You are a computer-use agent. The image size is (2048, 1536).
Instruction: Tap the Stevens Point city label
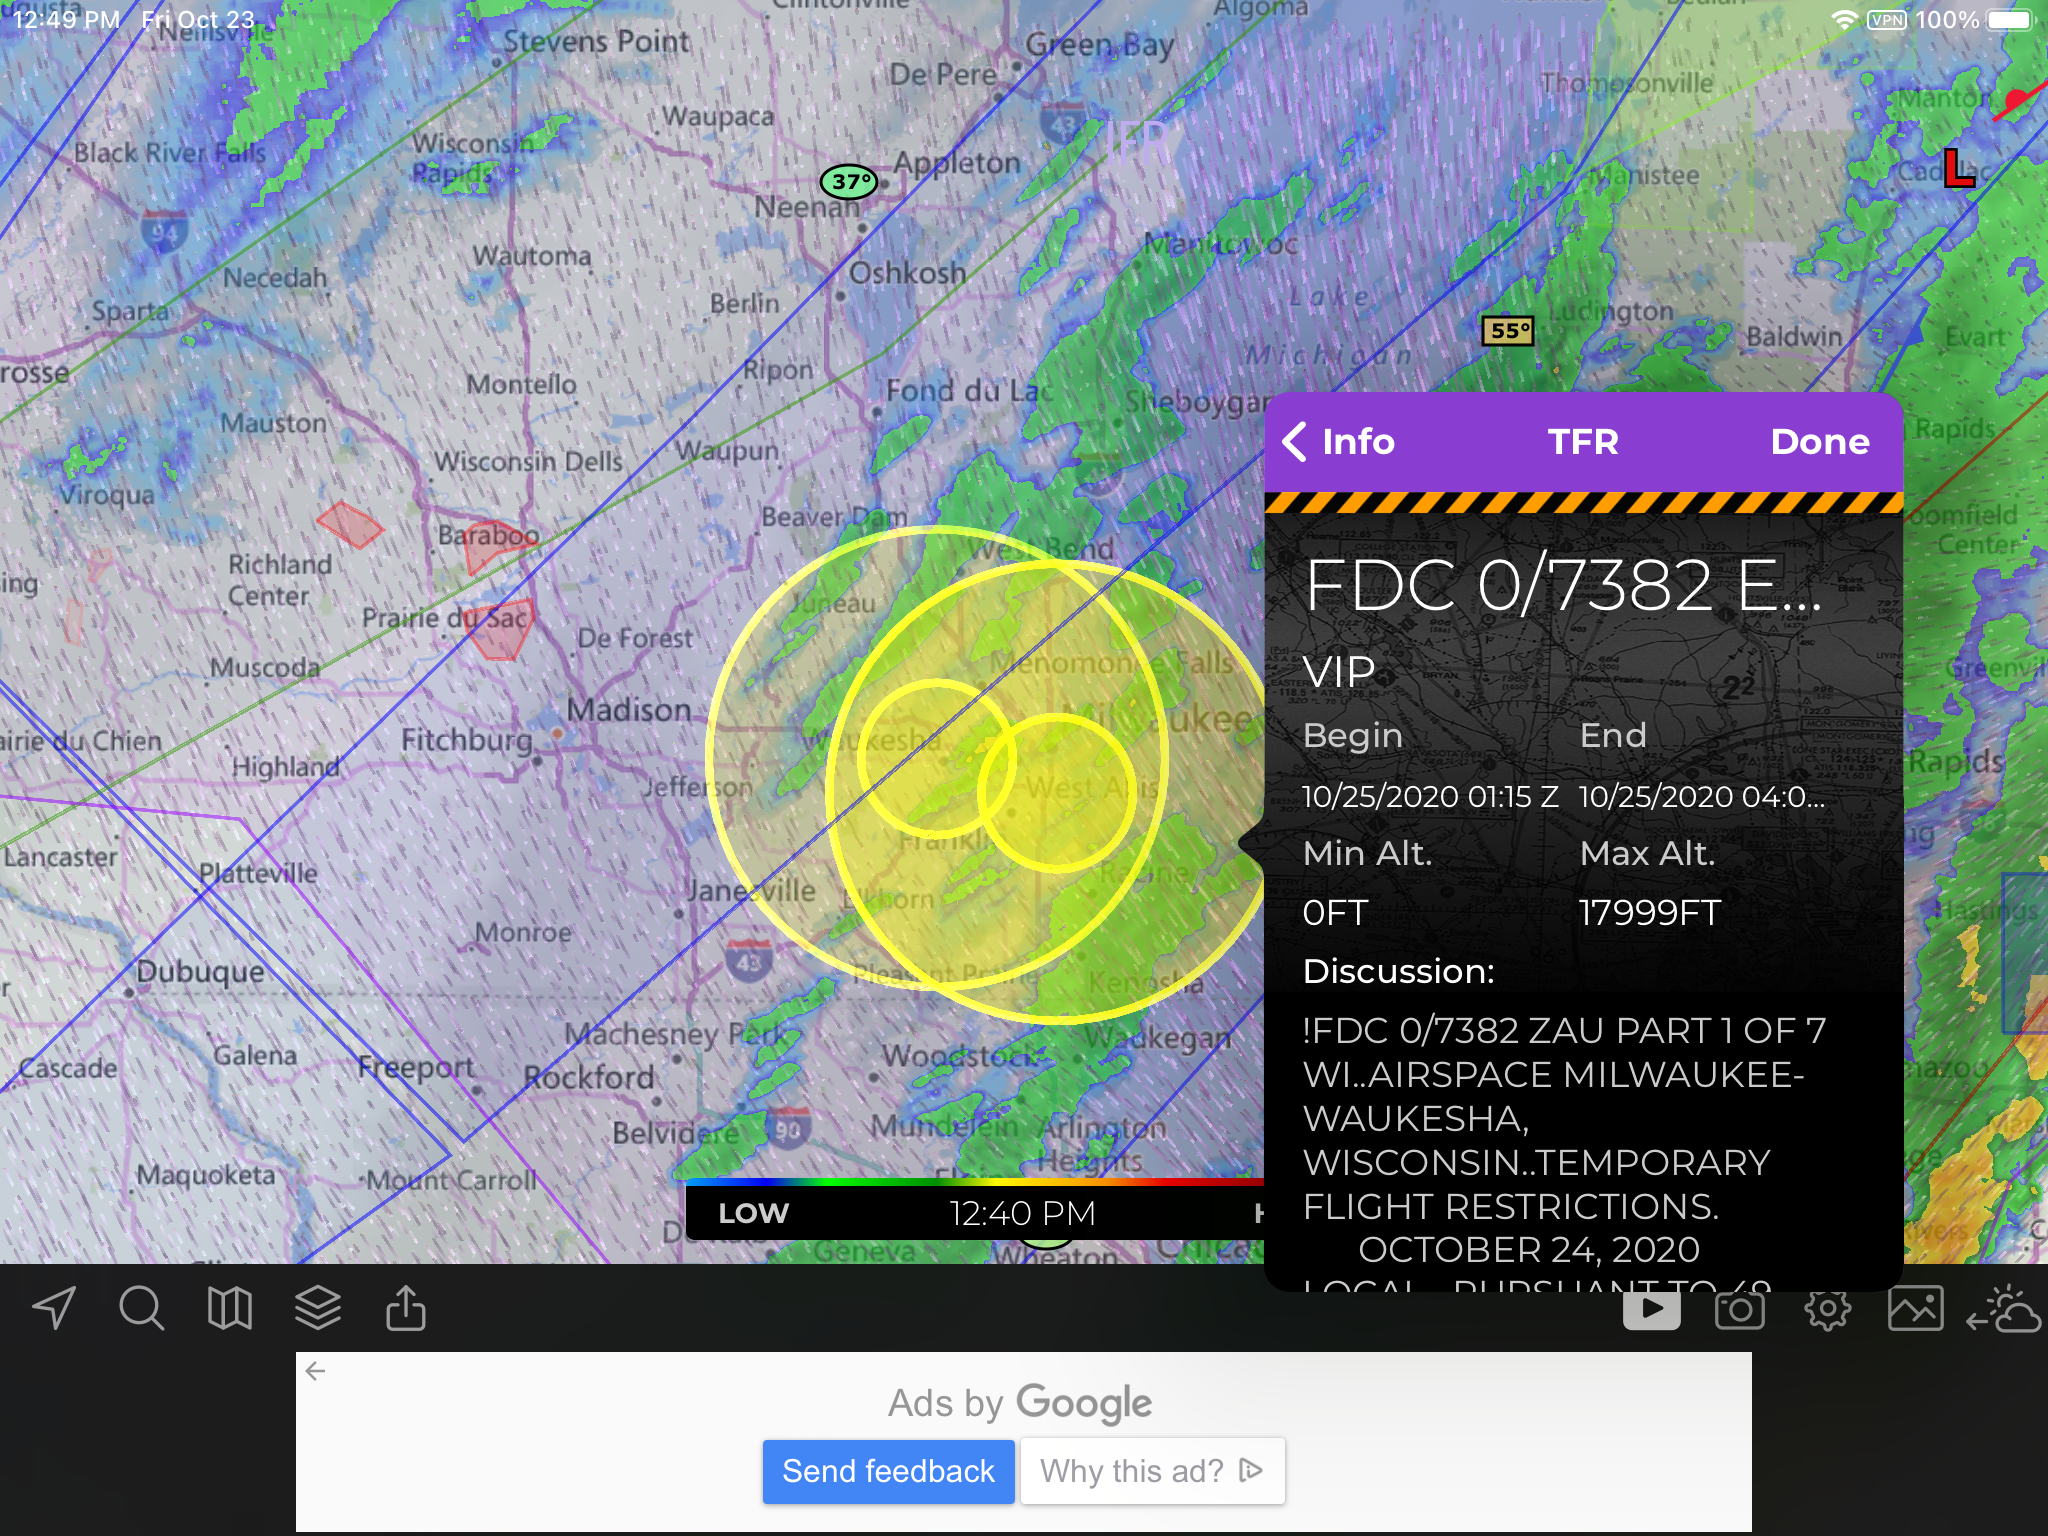(x=596, y=42)
